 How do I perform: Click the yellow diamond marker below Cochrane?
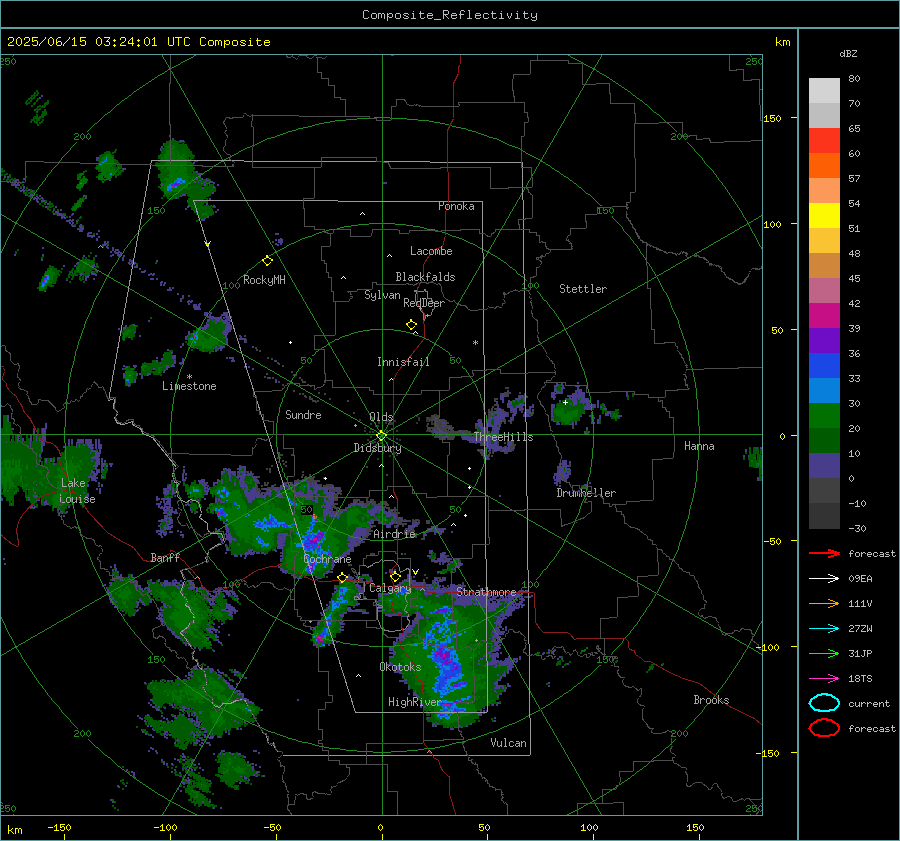(x=343, y=578)
